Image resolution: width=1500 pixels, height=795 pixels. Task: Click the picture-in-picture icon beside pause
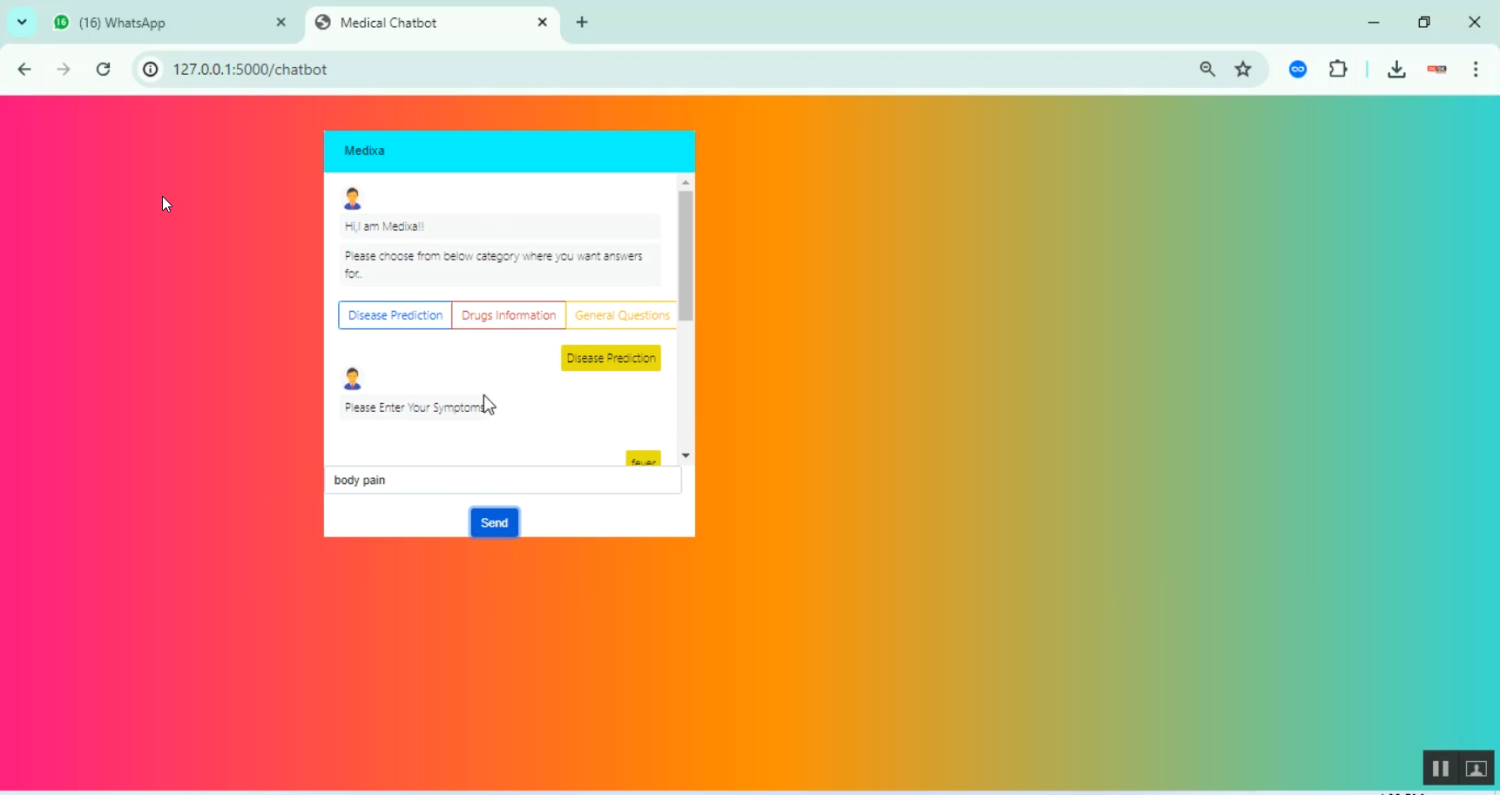click(1476, 768)
